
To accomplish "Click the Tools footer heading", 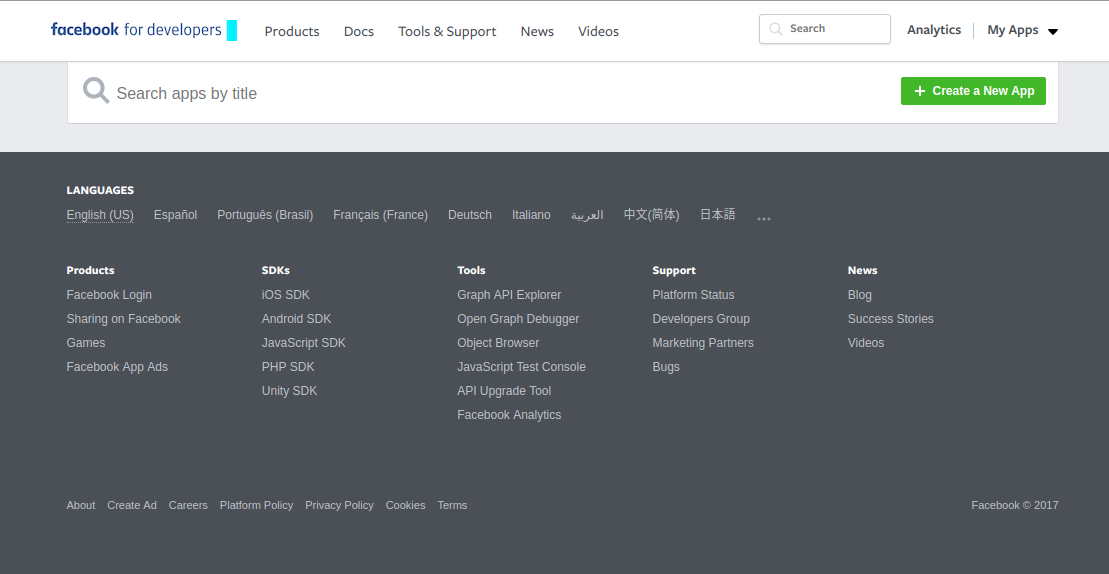I will tap(472, 270).
